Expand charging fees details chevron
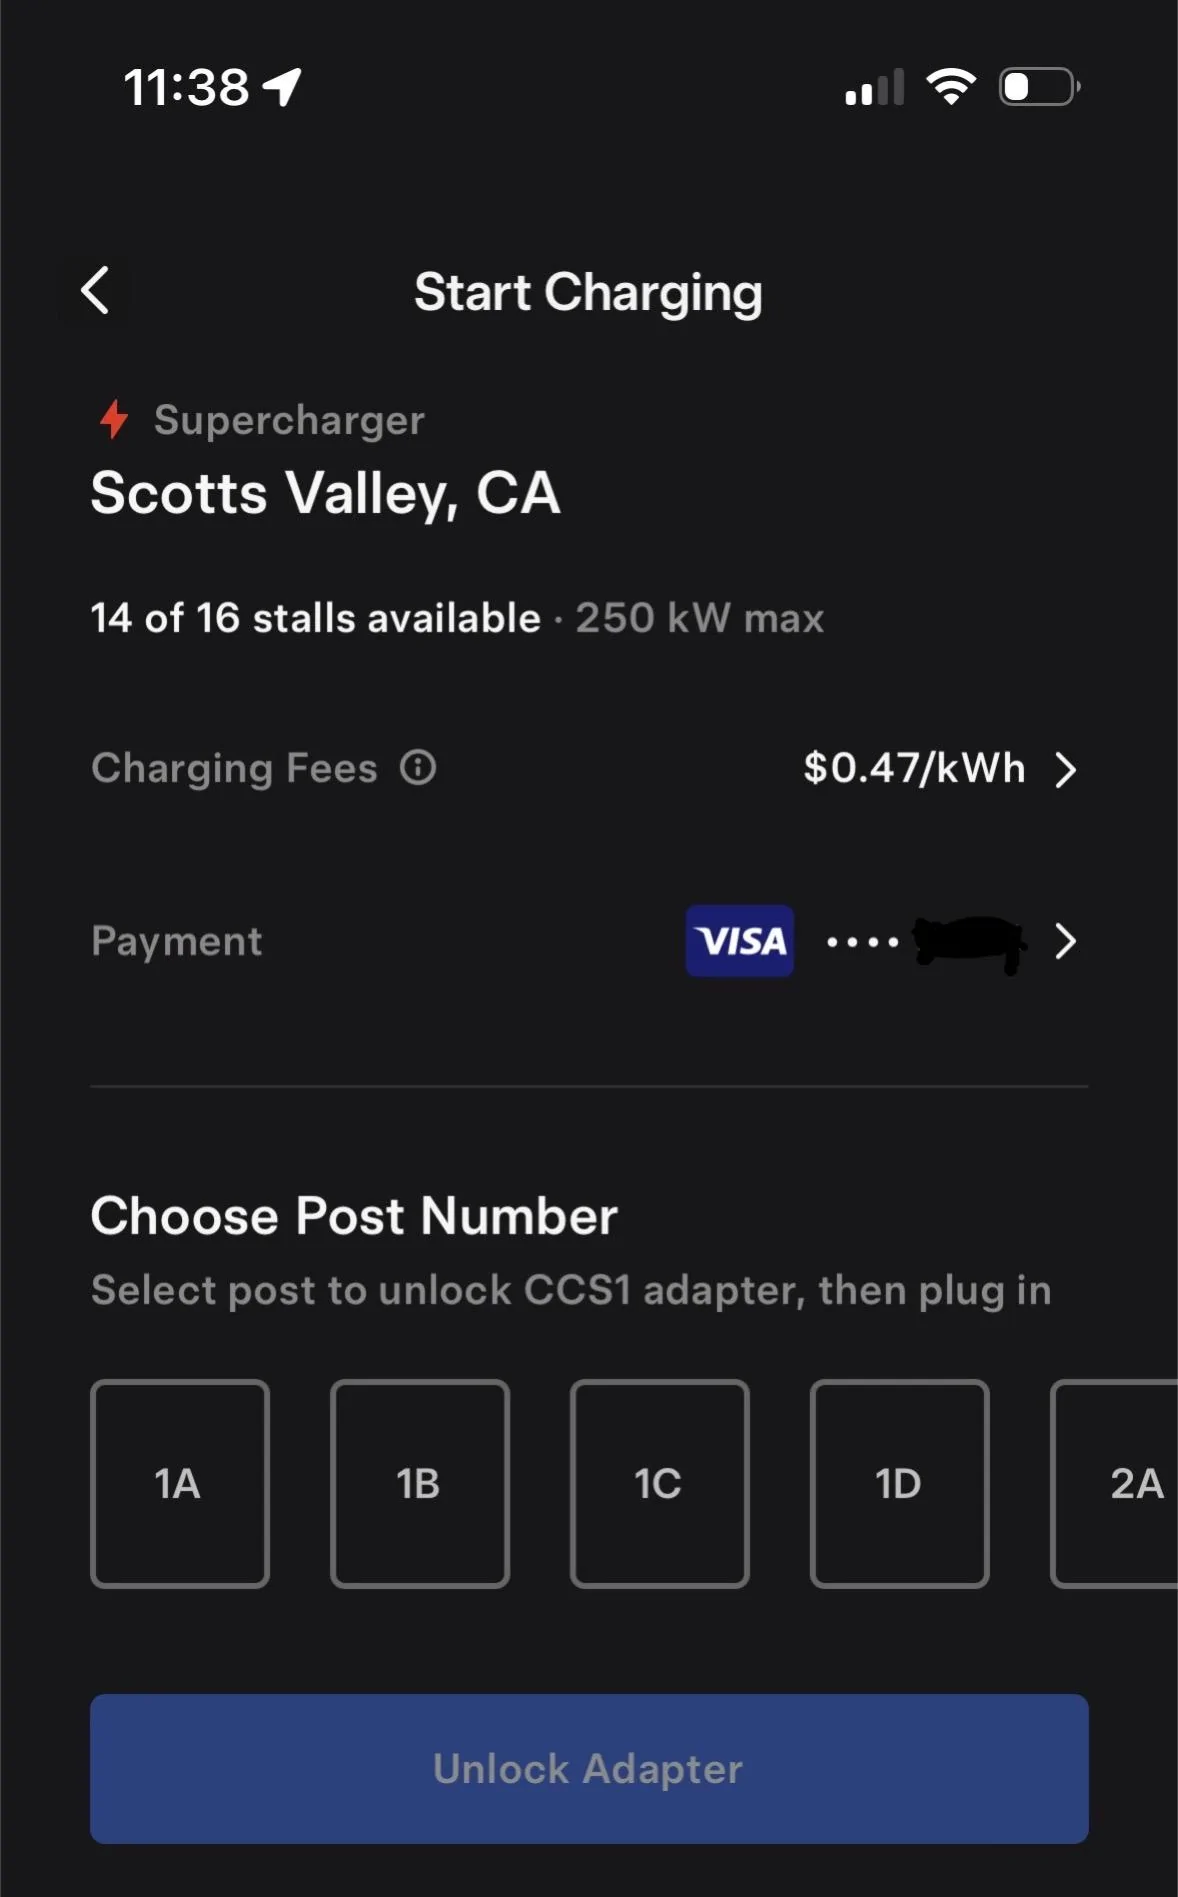 pos(1066,769)
